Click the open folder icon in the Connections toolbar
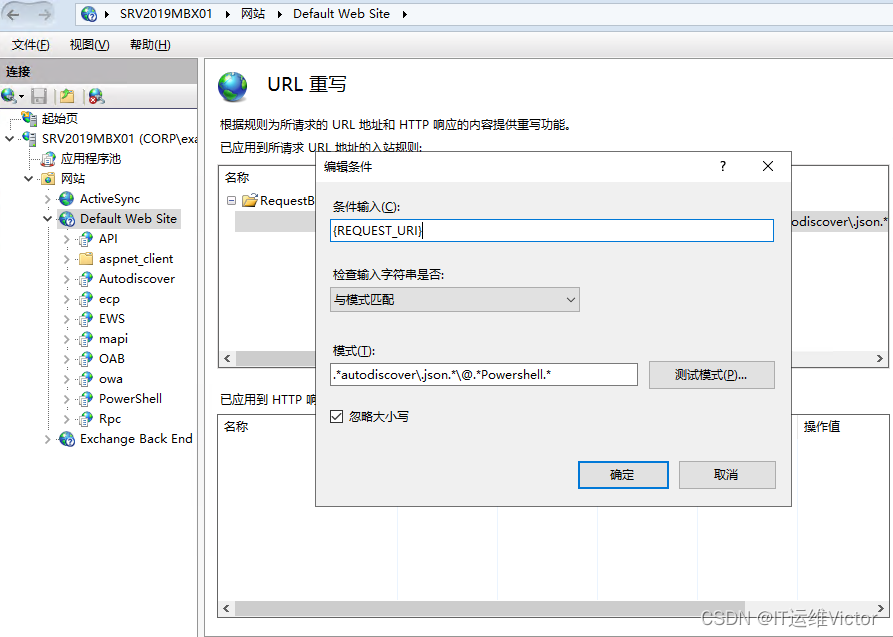The height and width of the screenshot is (637, 893). point(67,96)
